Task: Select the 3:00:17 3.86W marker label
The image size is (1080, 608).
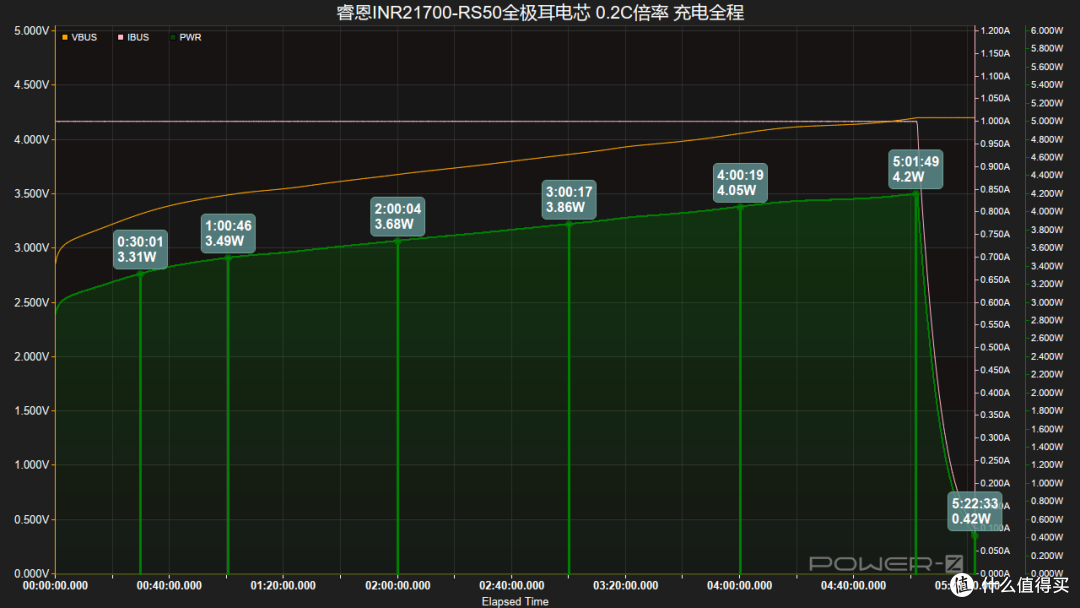Action: click(569, 200)
